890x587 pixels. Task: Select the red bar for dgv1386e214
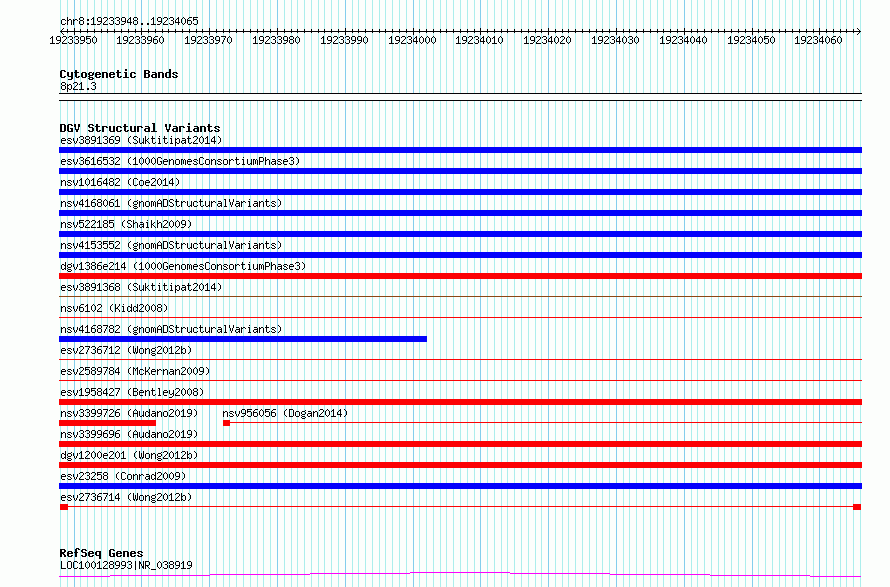point(460,276)
